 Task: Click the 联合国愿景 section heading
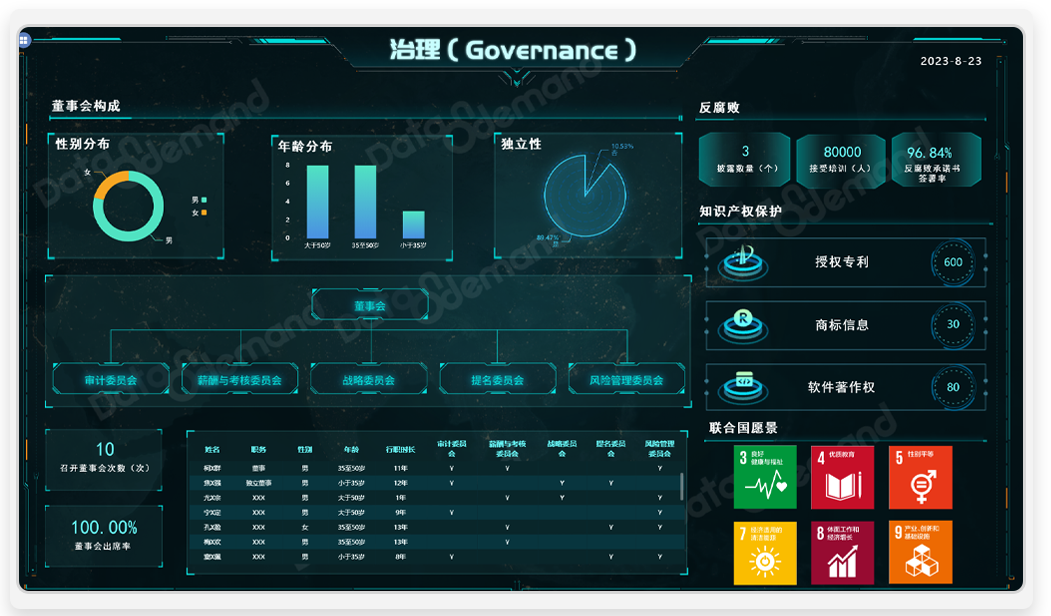click(x=743, y=428)
